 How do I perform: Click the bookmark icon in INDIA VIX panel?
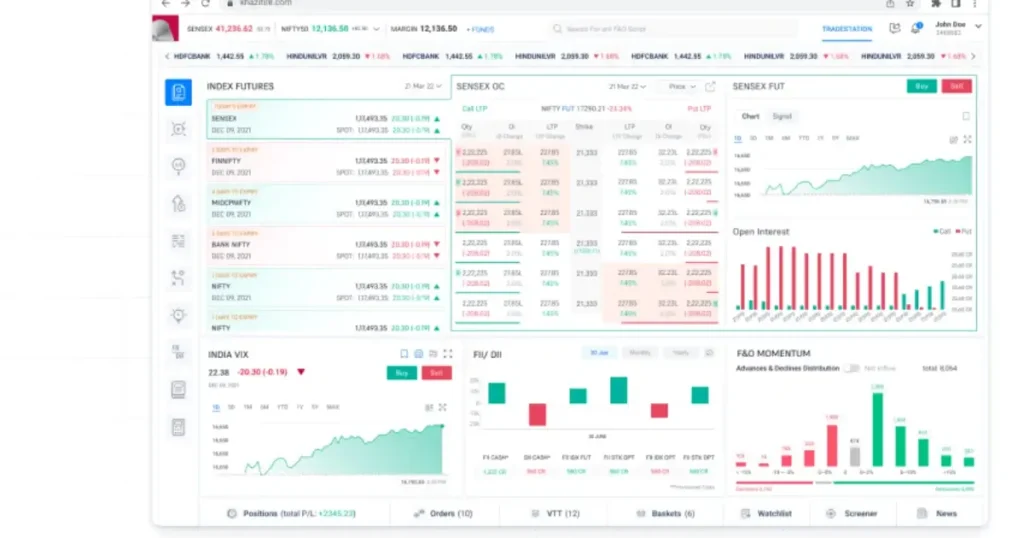[404, 354]
